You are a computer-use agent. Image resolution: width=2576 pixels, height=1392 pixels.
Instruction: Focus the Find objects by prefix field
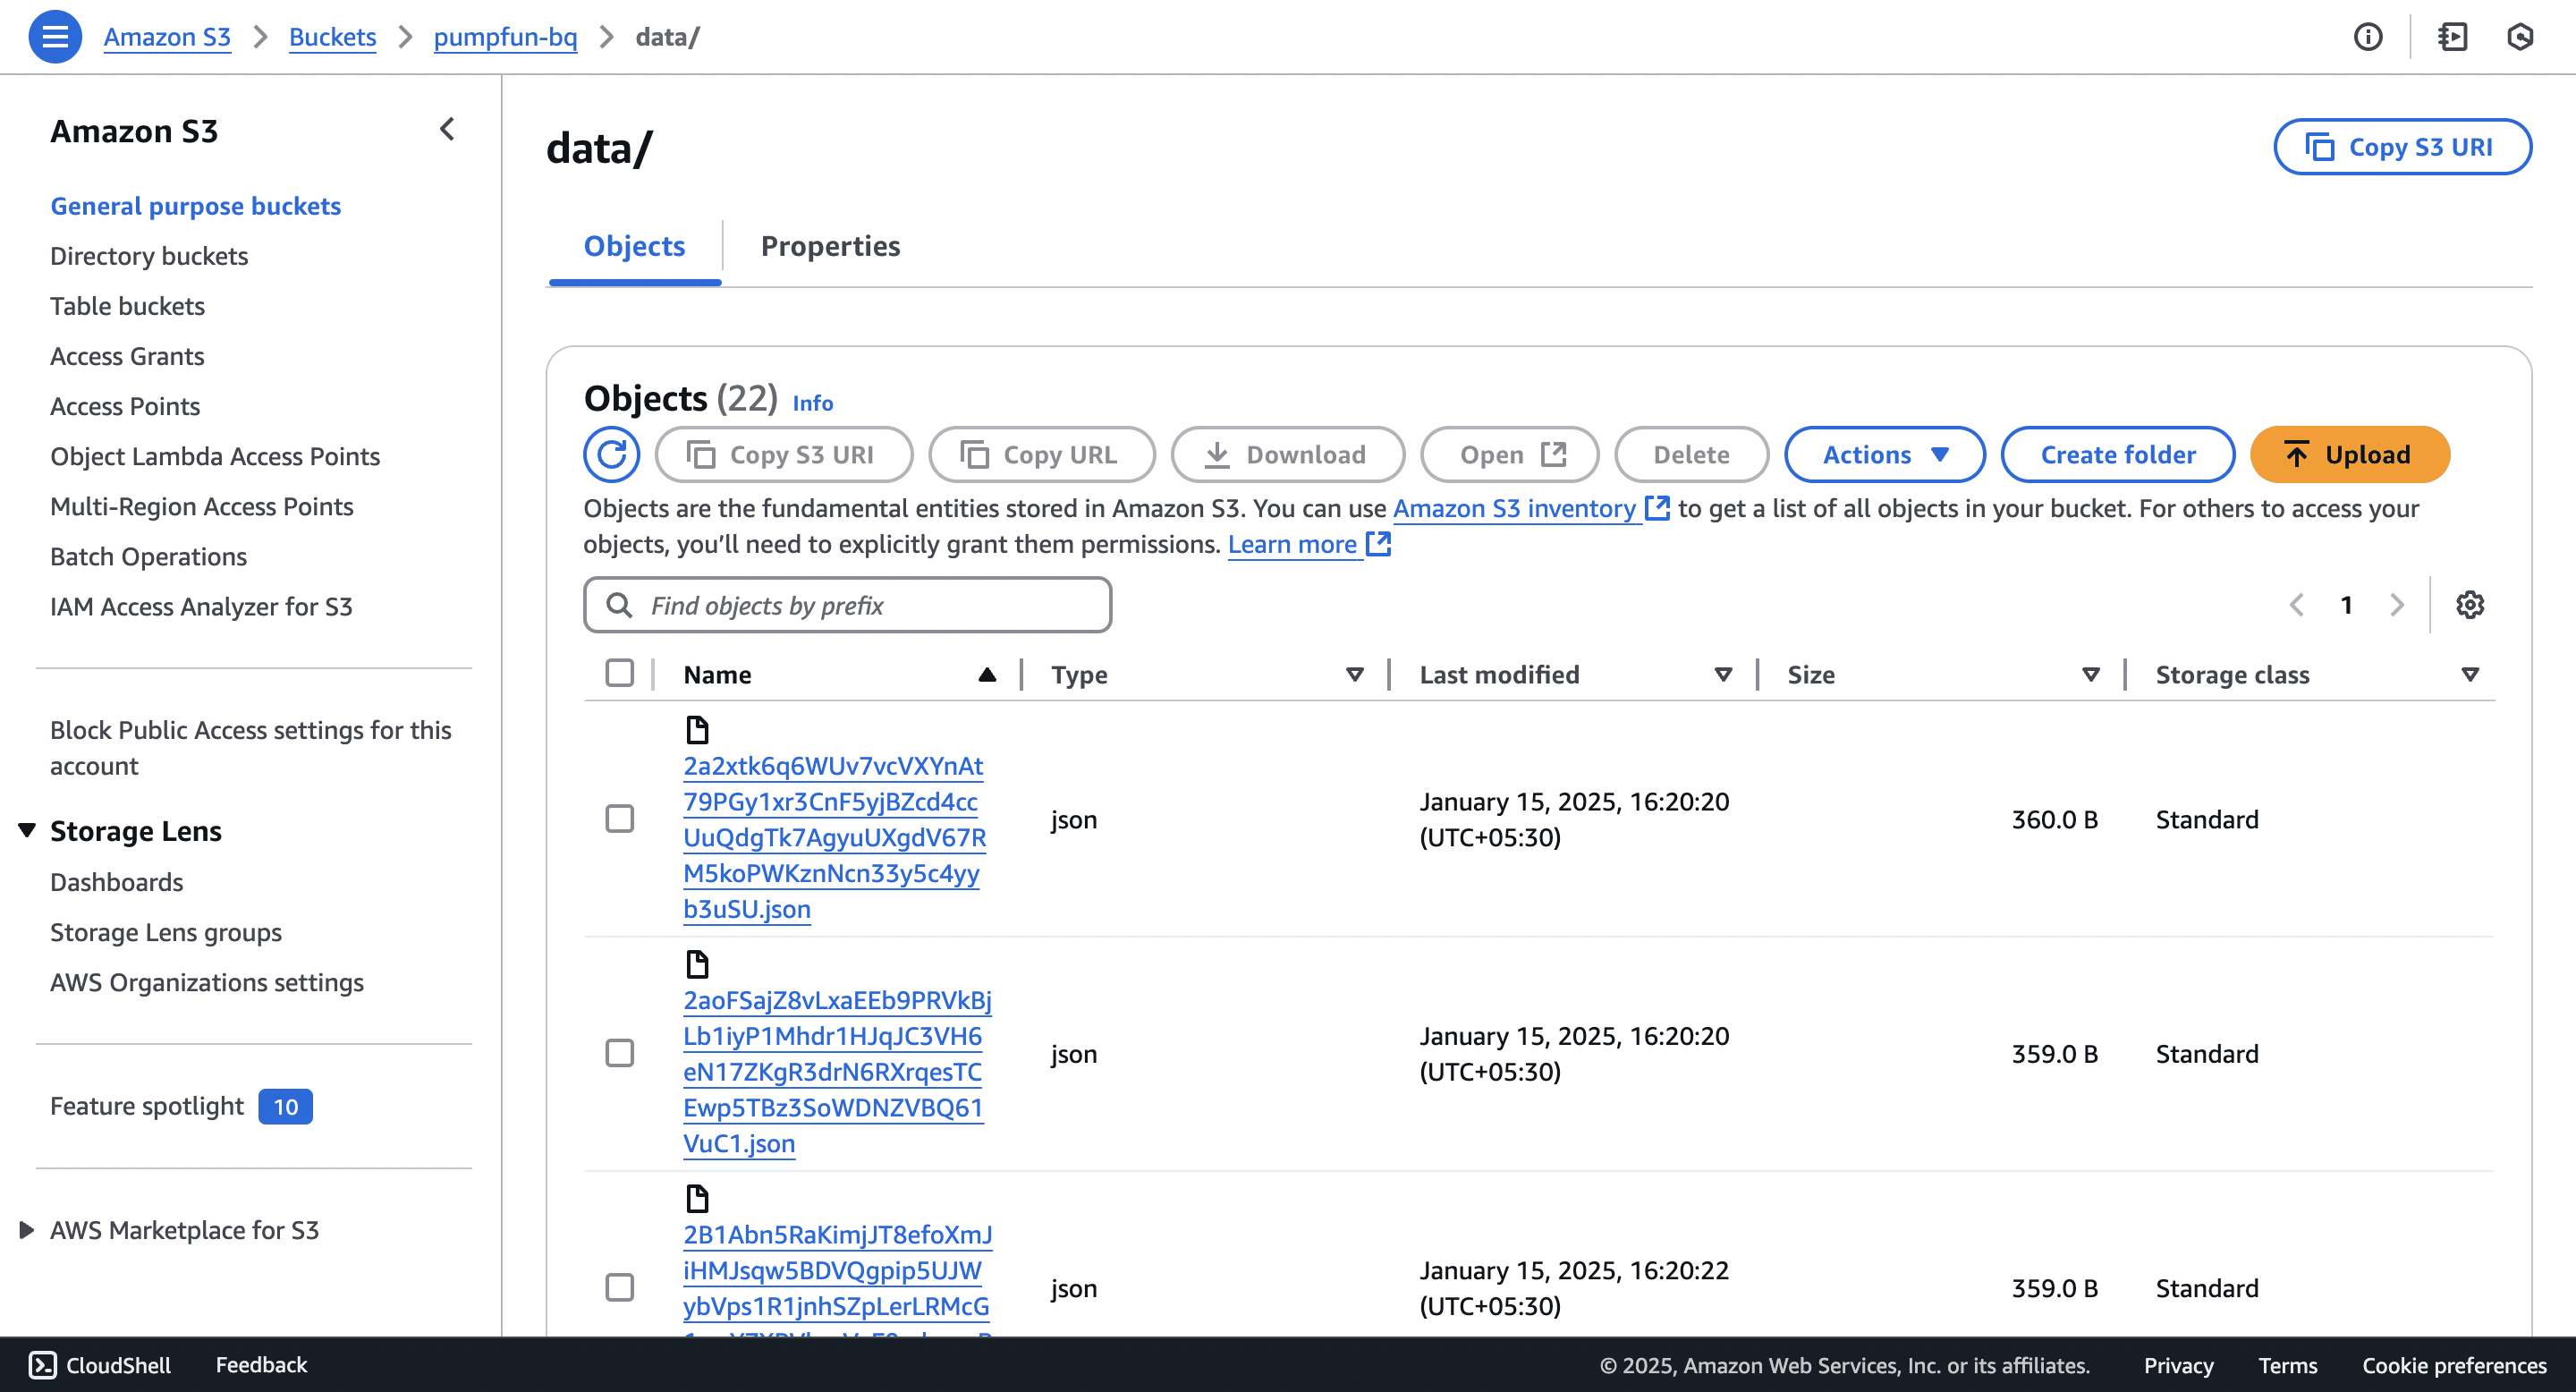[847, 605]
